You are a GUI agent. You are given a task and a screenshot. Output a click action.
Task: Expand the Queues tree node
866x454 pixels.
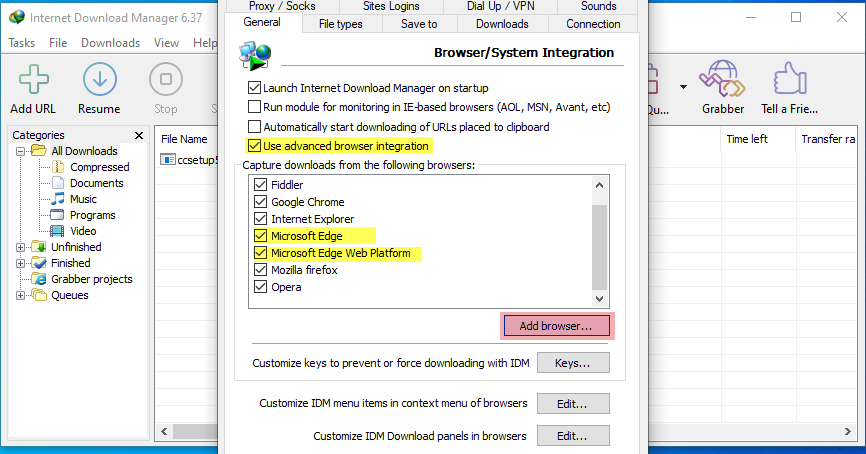(20, 295)
